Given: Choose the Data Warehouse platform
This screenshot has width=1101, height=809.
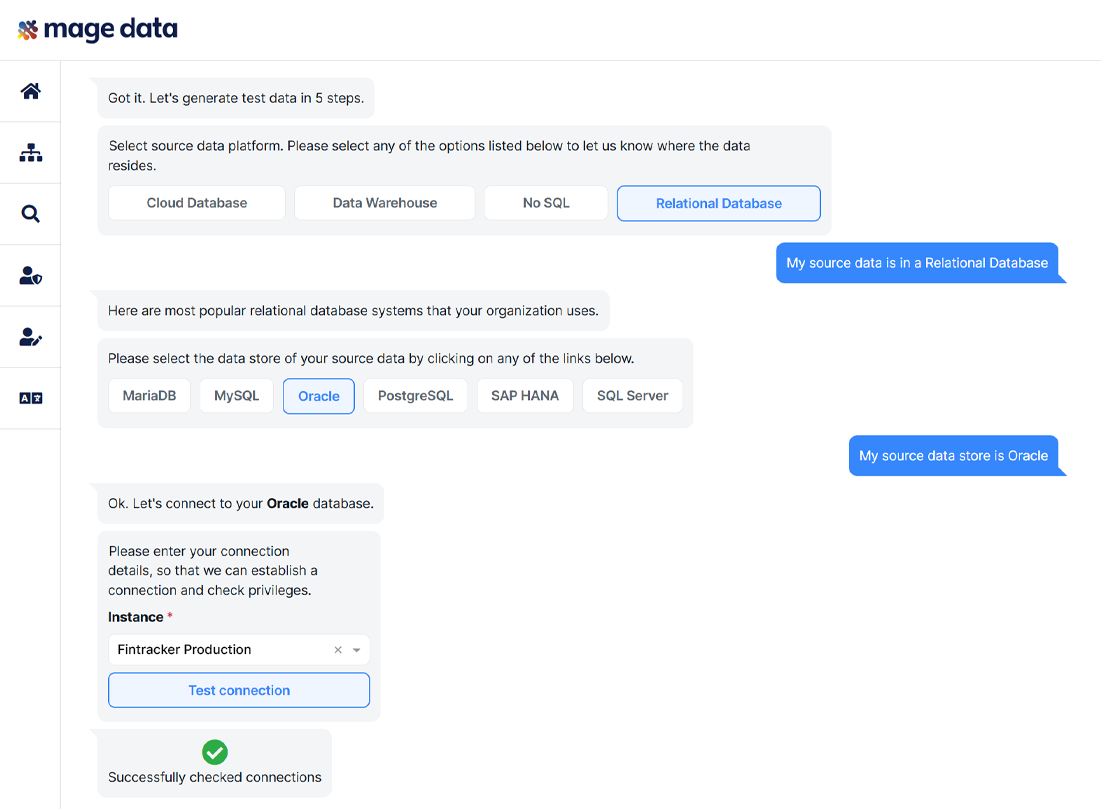Looking at the screenshot, I should (385, 203).
